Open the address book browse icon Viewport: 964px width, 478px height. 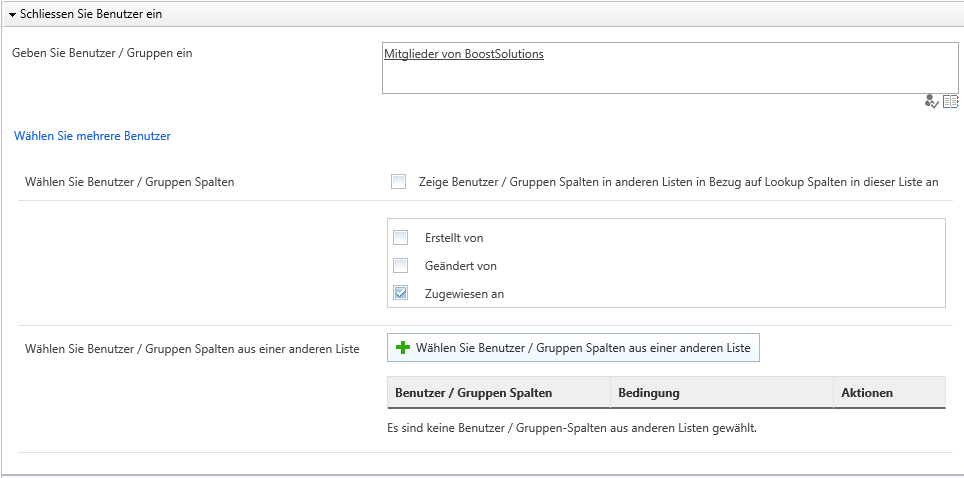pyautogui.click(x=950, y=102)
